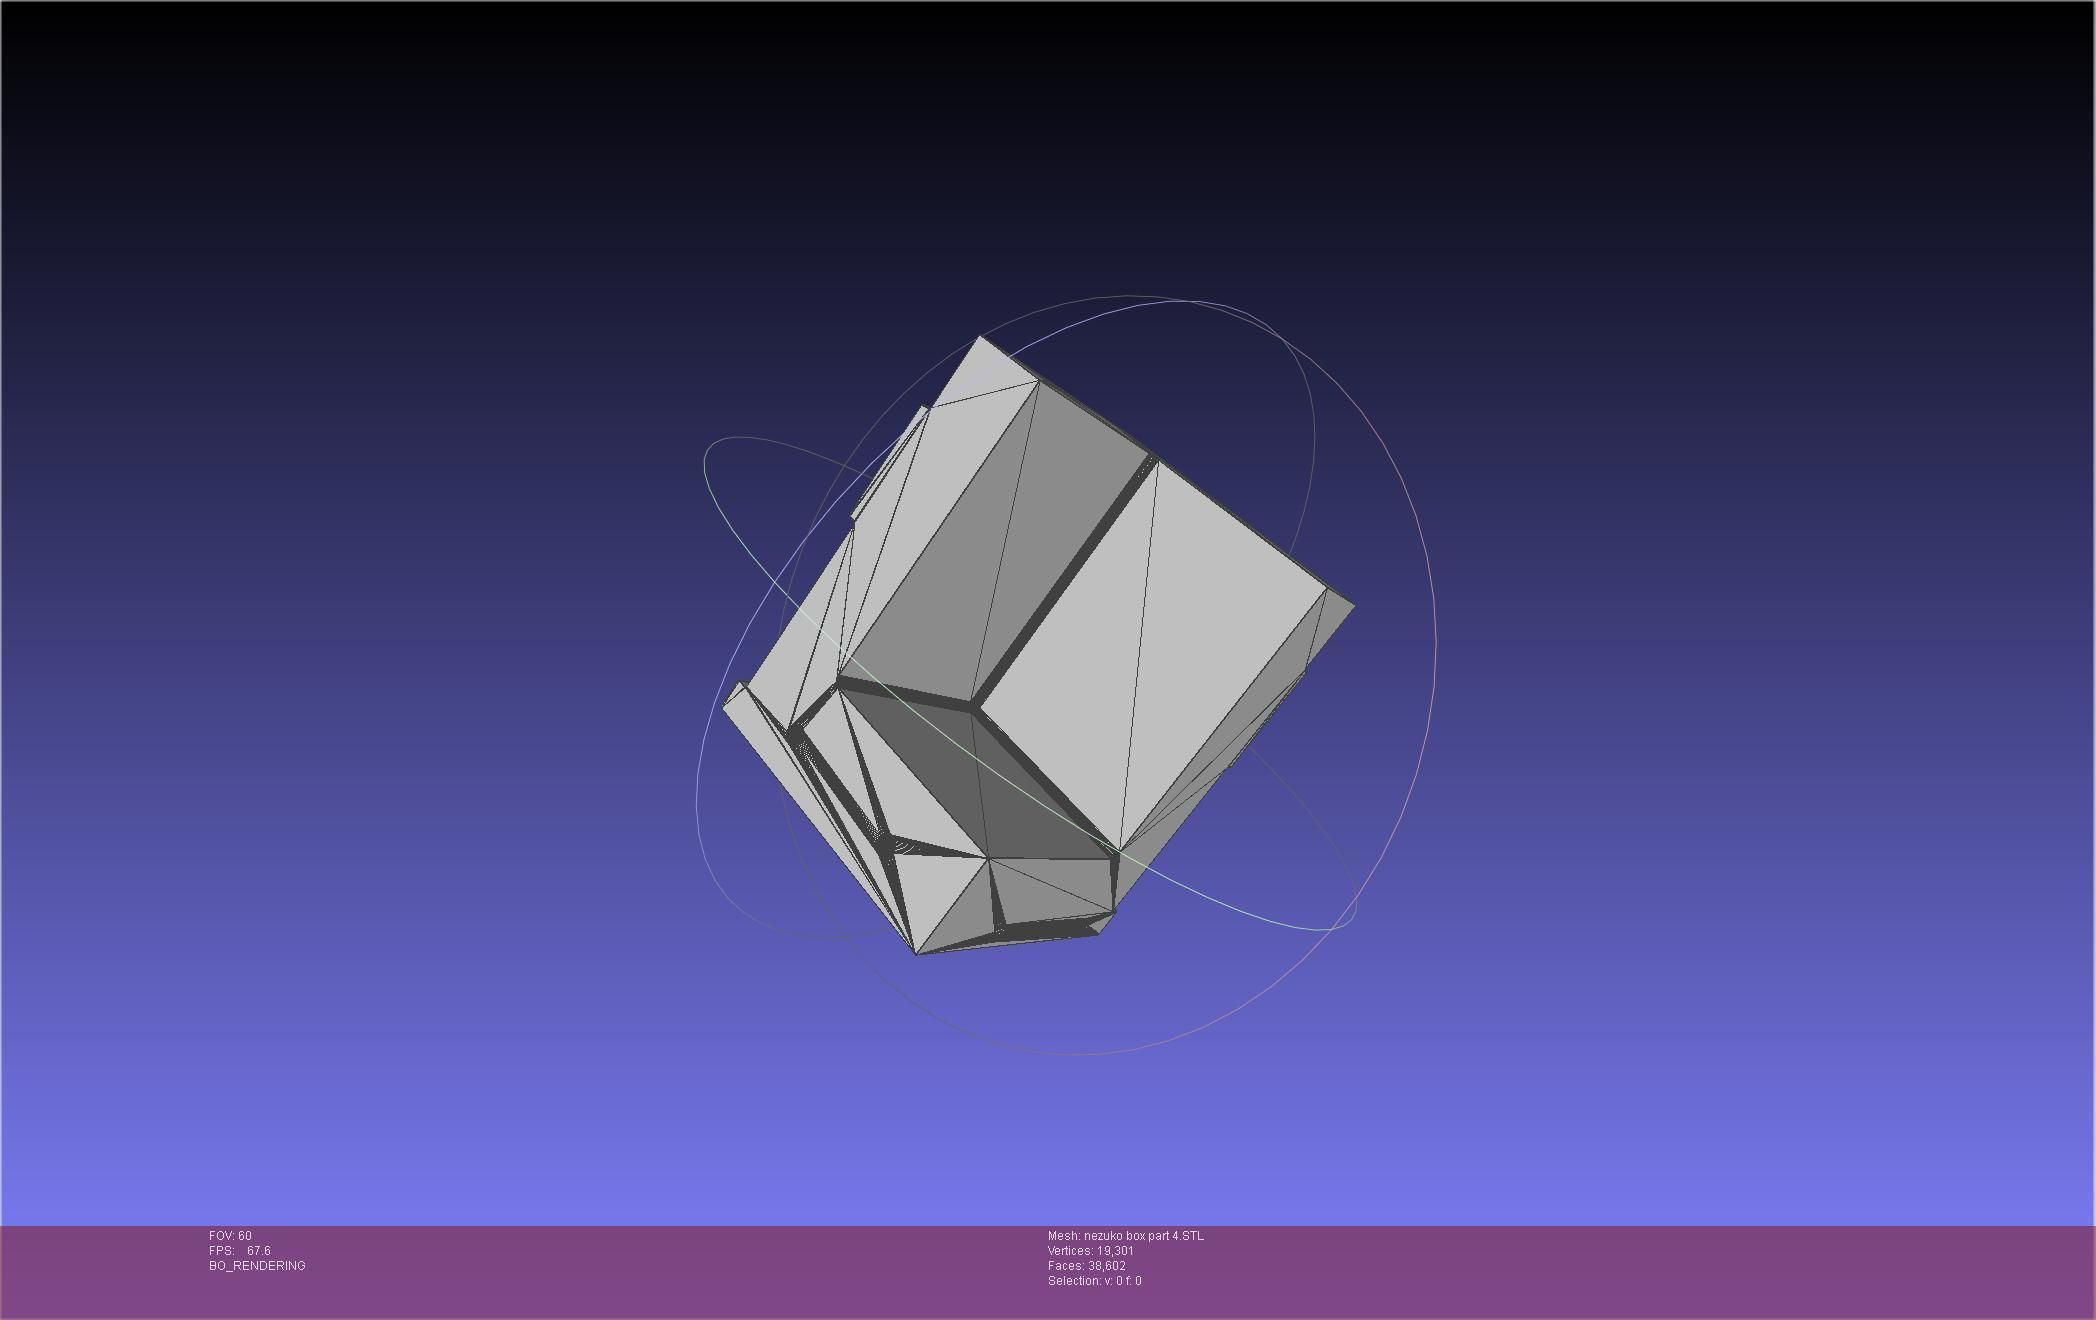Click the FOV: 60 readout
Image resolution: width=2096 pixels, height=1320 pixels.
(230, 1236)
